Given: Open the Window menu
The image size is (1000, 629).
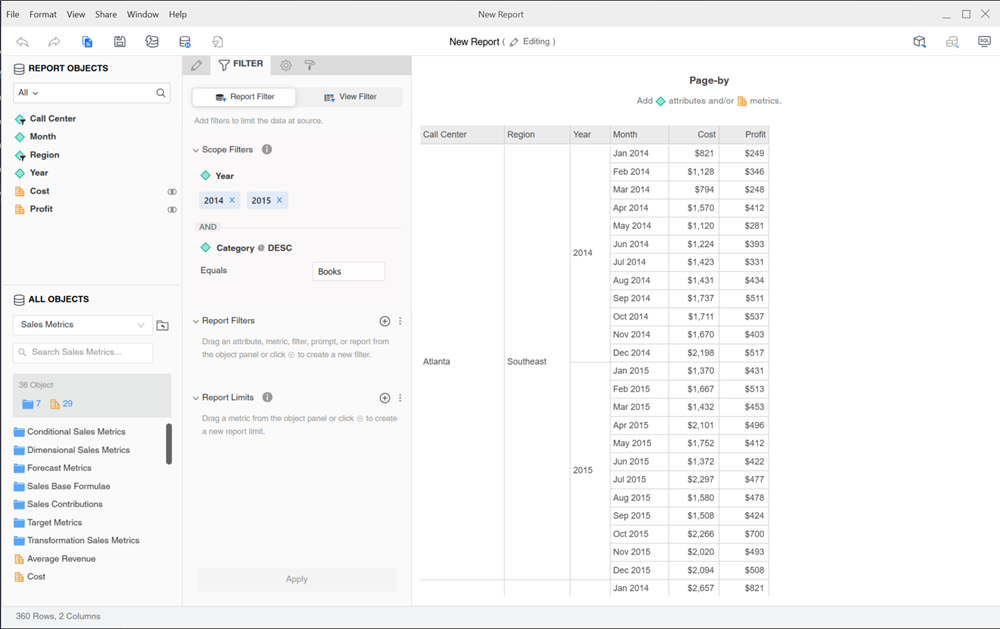Looking at the screenshot, I should click(x=143, y=15).
